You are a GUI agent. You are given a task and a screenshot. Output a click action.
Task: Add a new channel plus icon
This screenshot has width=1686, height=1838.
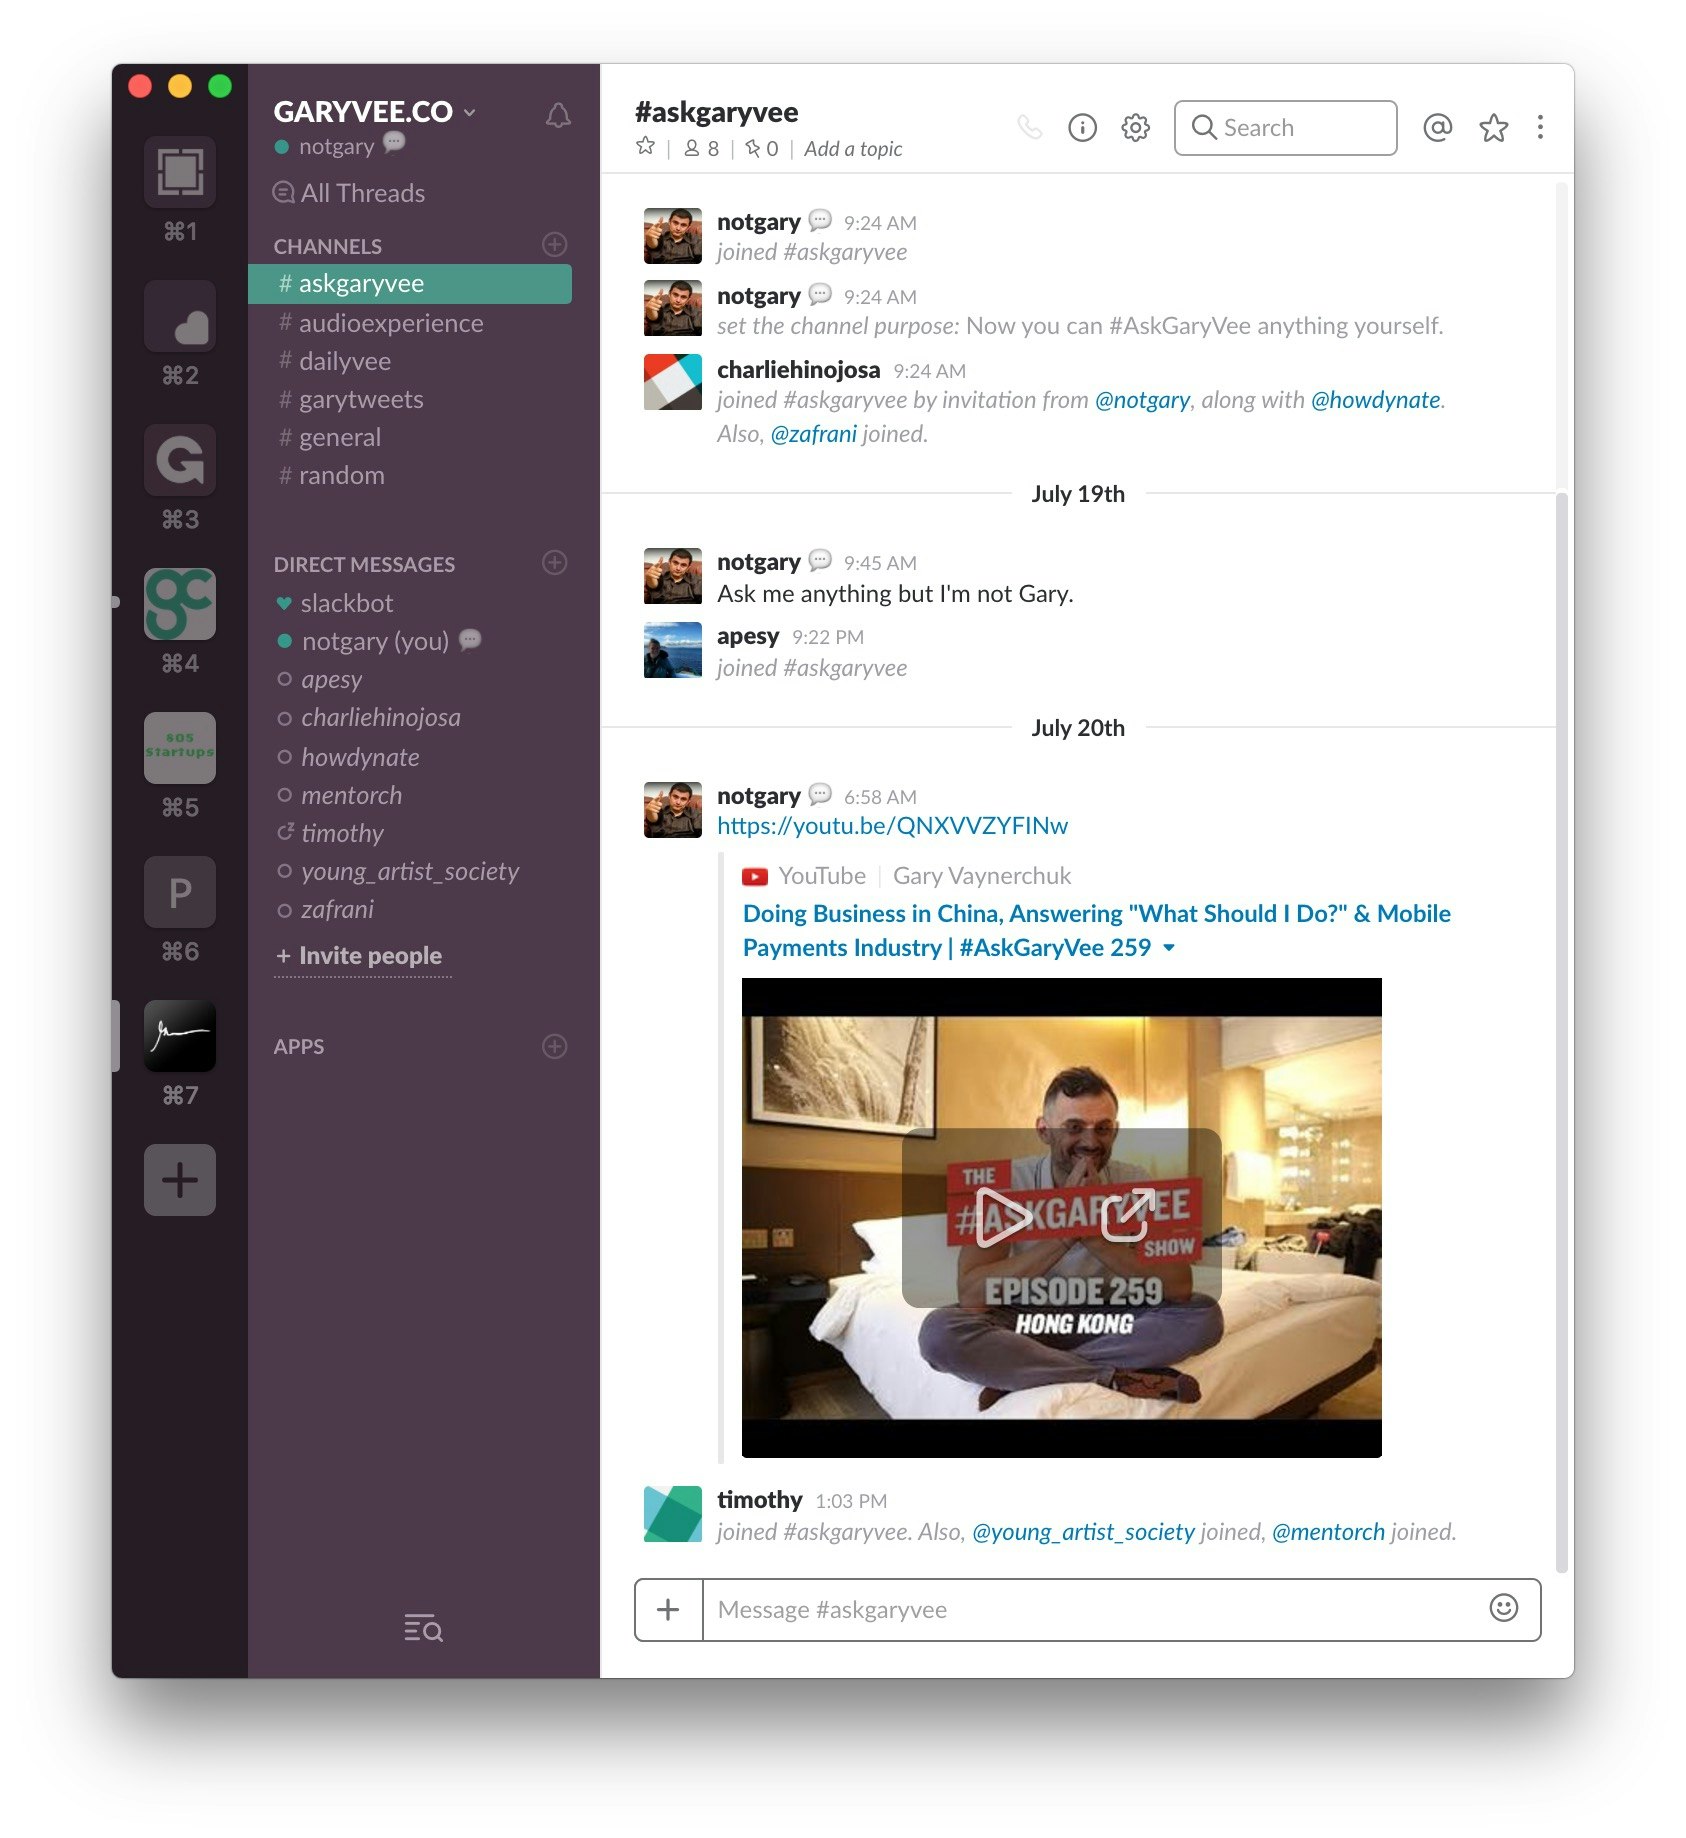(554, 245)
